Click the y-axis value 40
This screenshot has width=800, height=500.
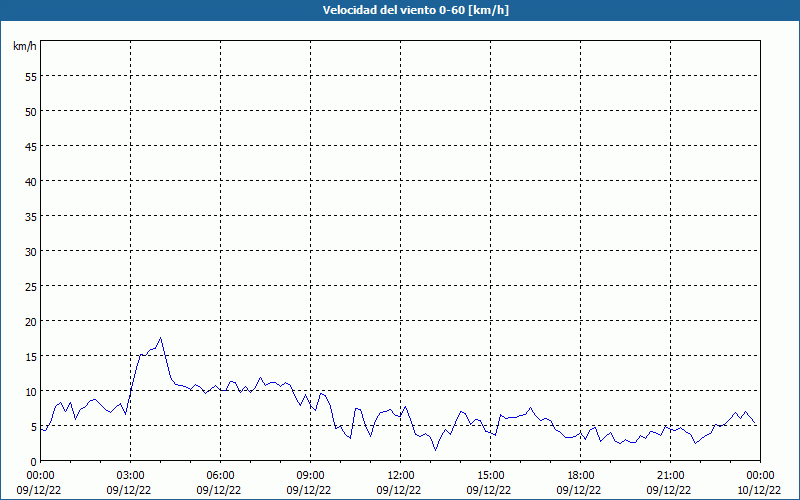tap(31, 182)
